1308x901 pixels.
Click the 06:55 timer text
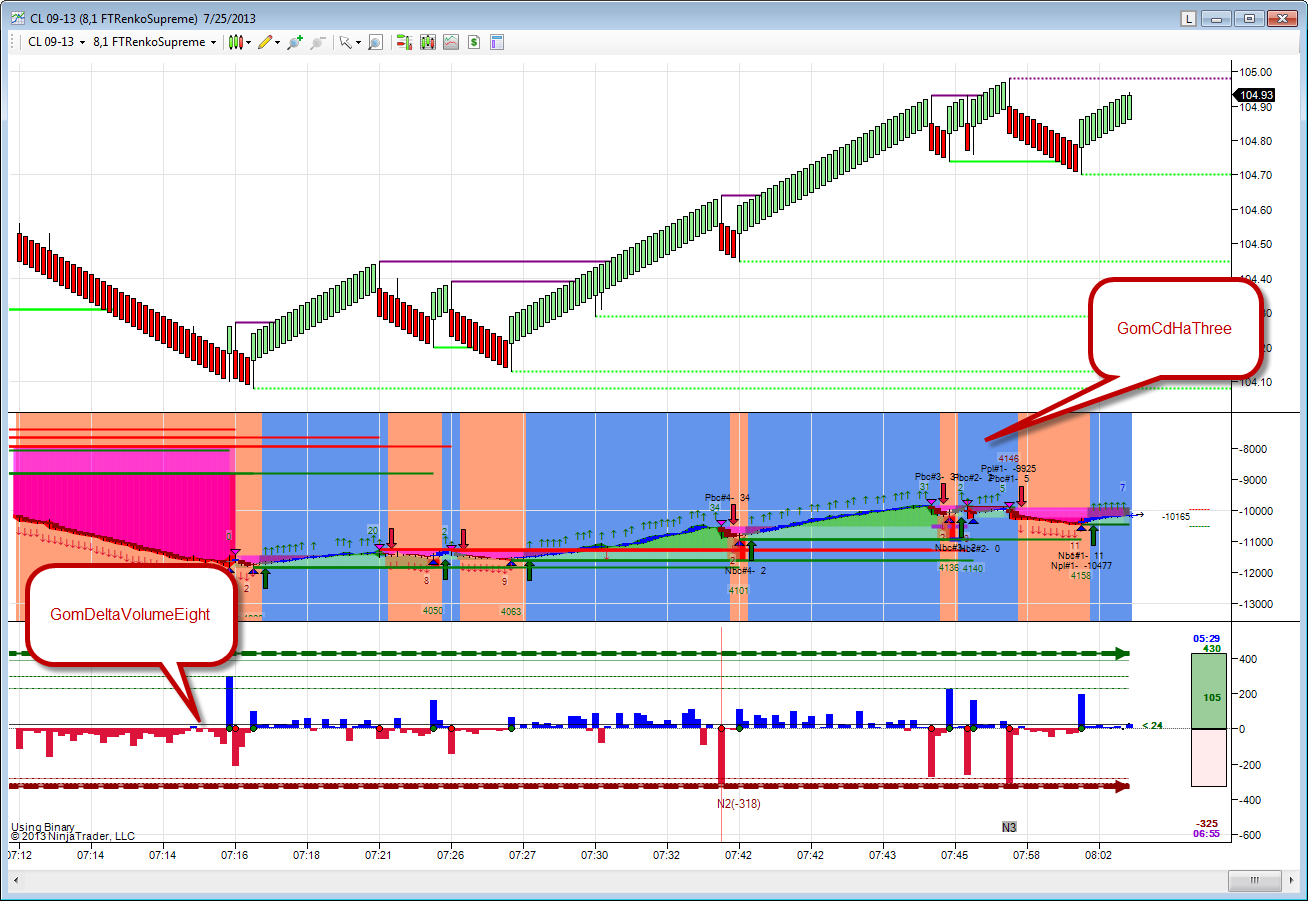coord(1205,833)
